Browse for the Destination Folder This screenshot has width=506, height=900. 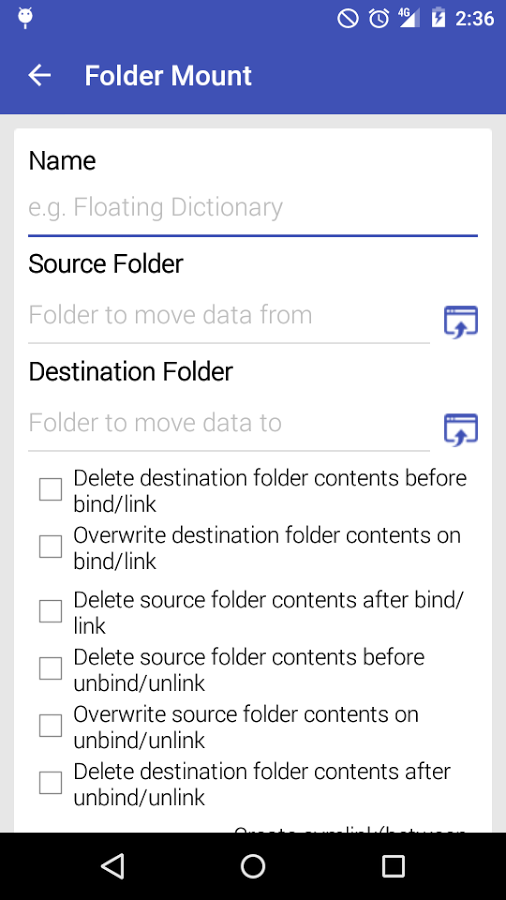tap(461, 429)
